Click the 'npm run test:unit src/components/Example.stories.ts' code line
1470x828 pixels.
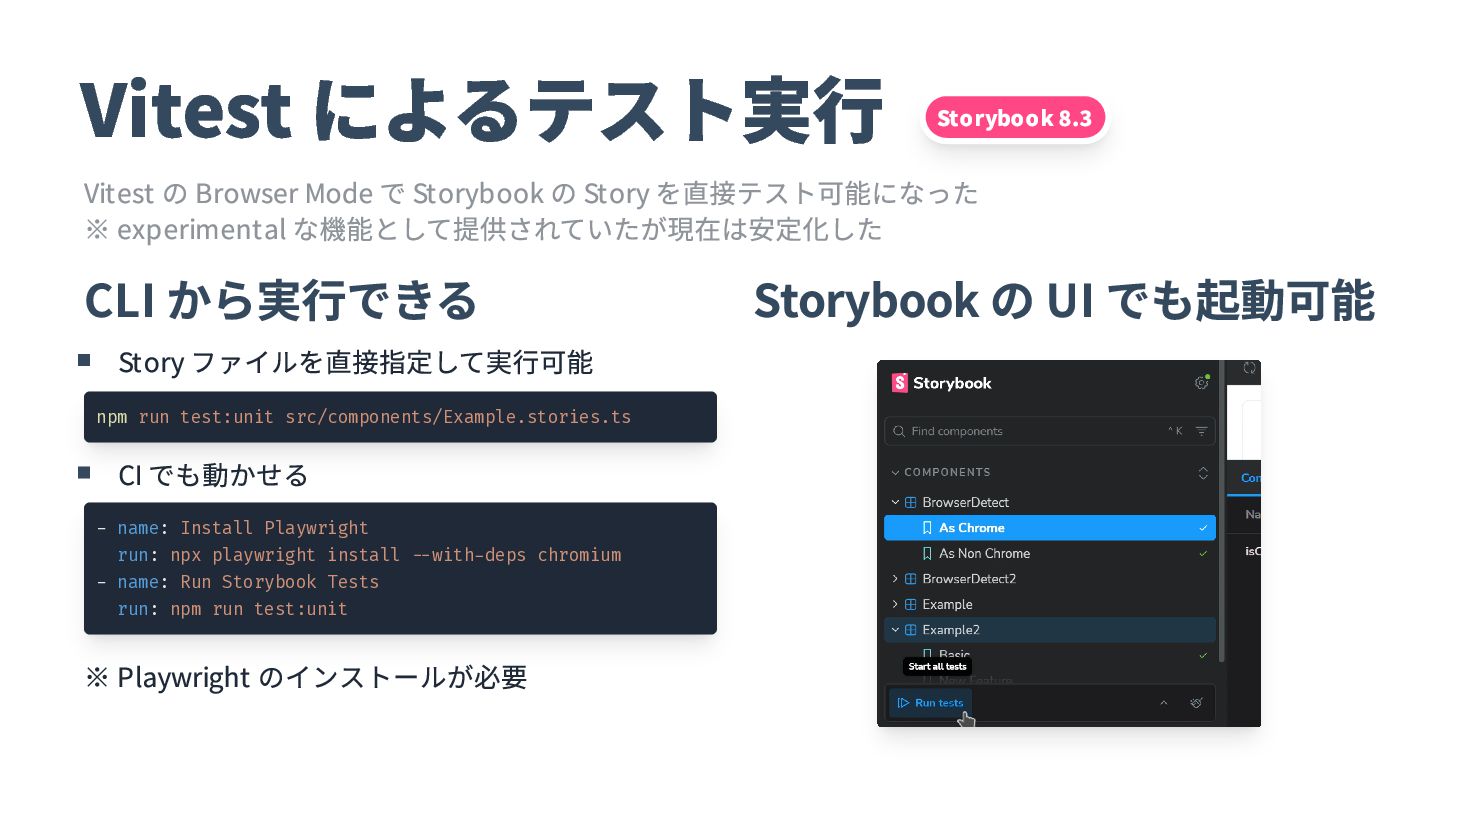364,417
